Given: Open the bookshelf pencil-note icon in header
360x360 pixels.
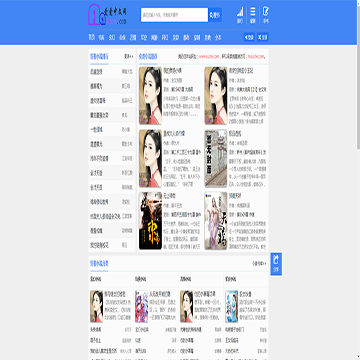Looking at the screenshot, I should click(266, 15).
